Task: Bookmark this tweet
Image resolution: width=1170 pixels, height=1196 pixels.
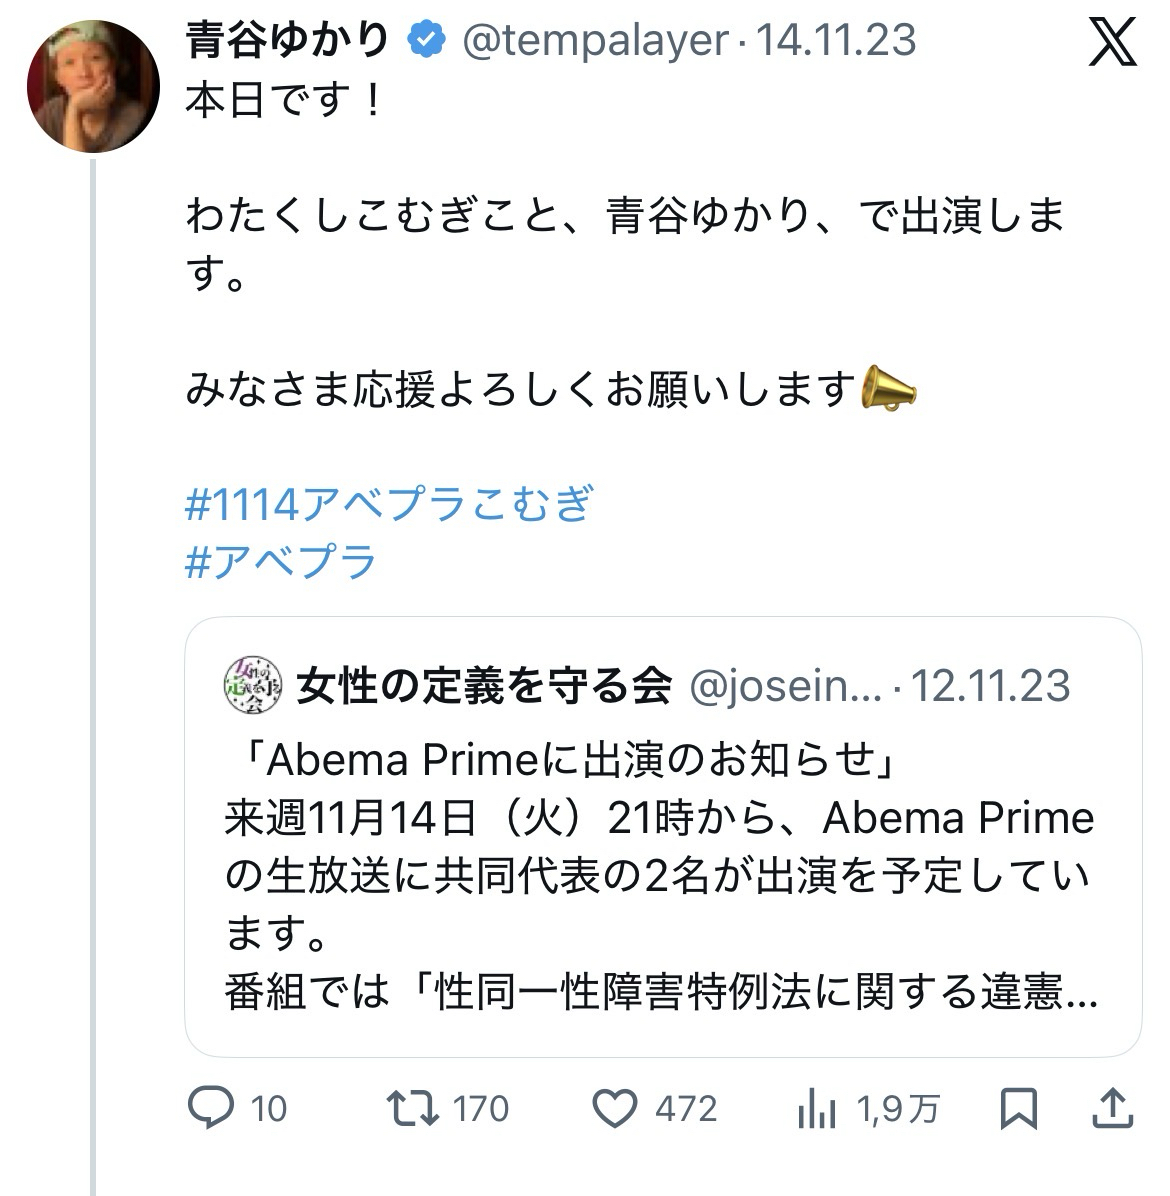Action: click(1019, 1108)
